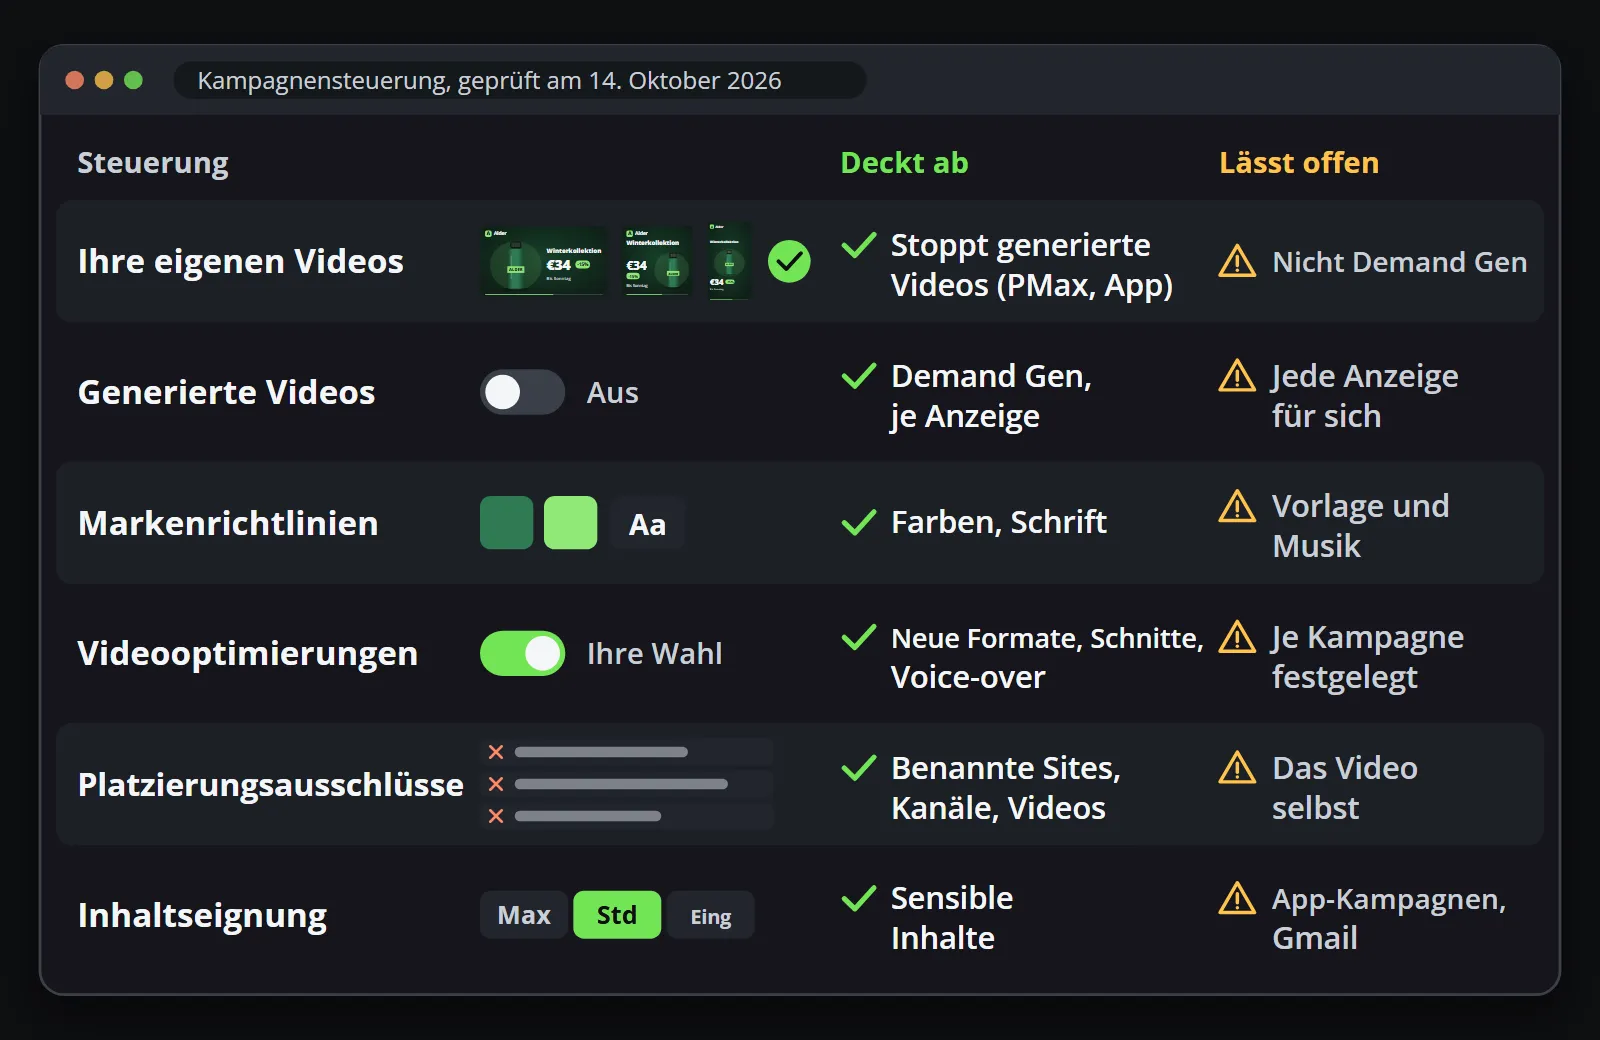The height and width of the screenshot is (1040, 1600).
Task: Select the Ihre eigenen Videos row label
Action: point(241,261)
